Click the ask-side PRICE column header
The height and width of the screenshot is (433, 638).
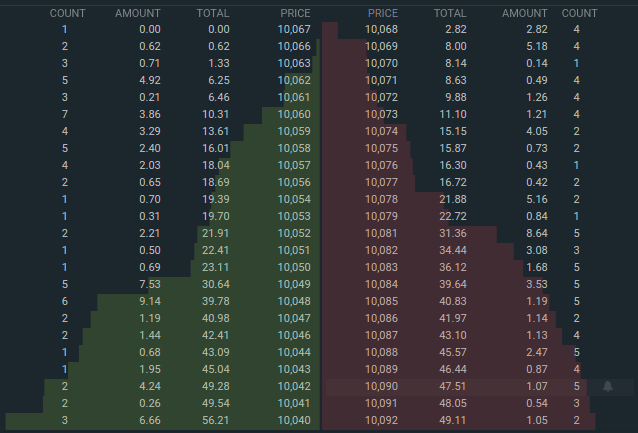click(382, 13)
